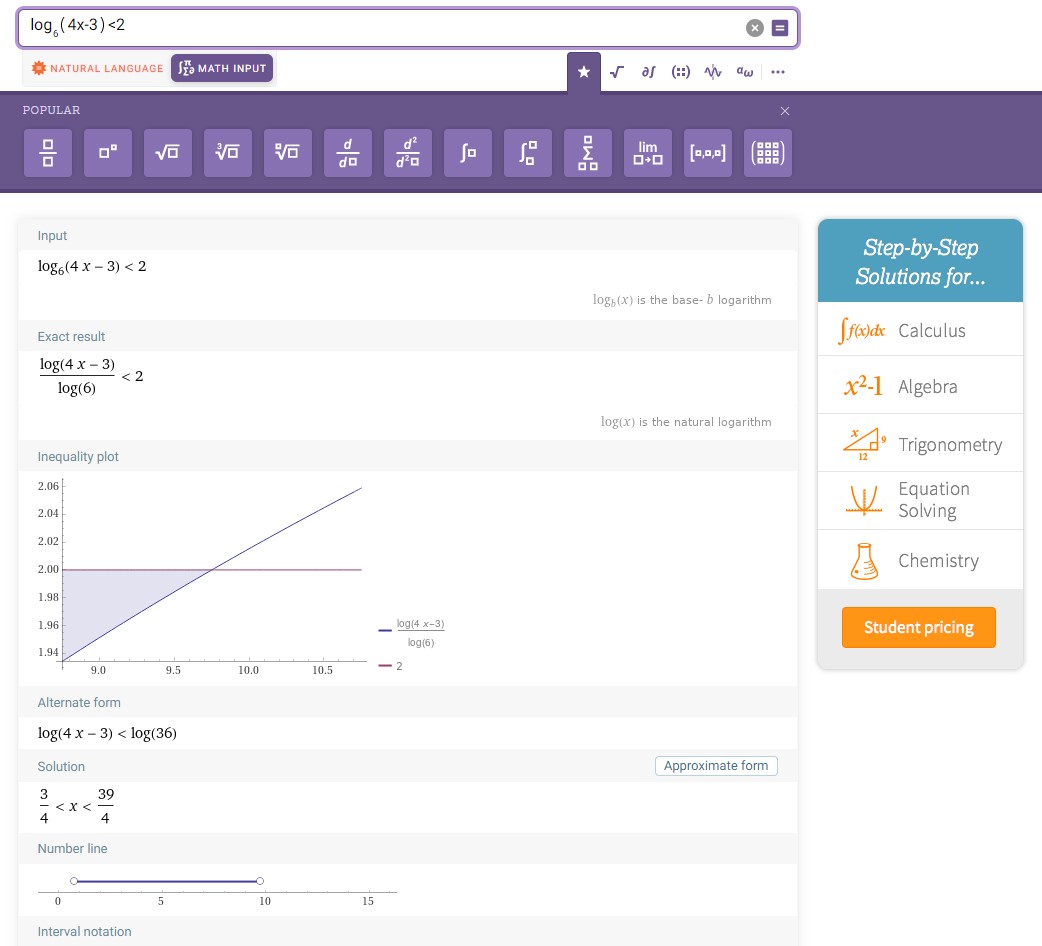The height and width of the screenshot is (946, 1042).
Task: Click the 'Exact result' pod title
Action: point(71,337)
